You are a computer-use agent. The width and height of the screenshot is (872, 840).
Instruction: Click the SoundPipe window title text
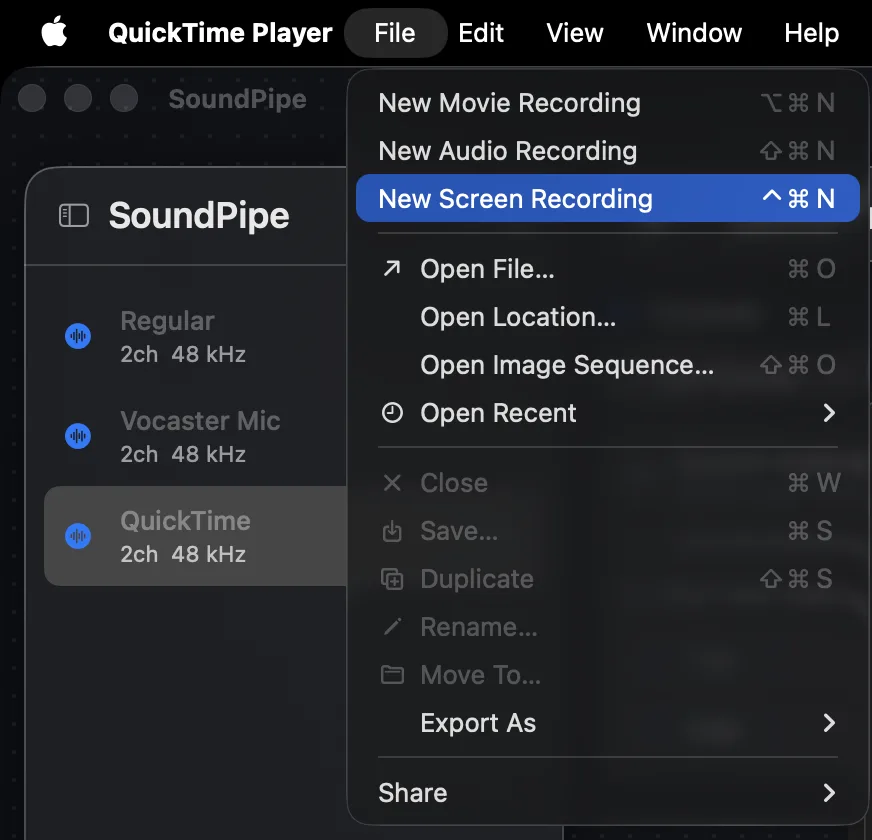237,99
